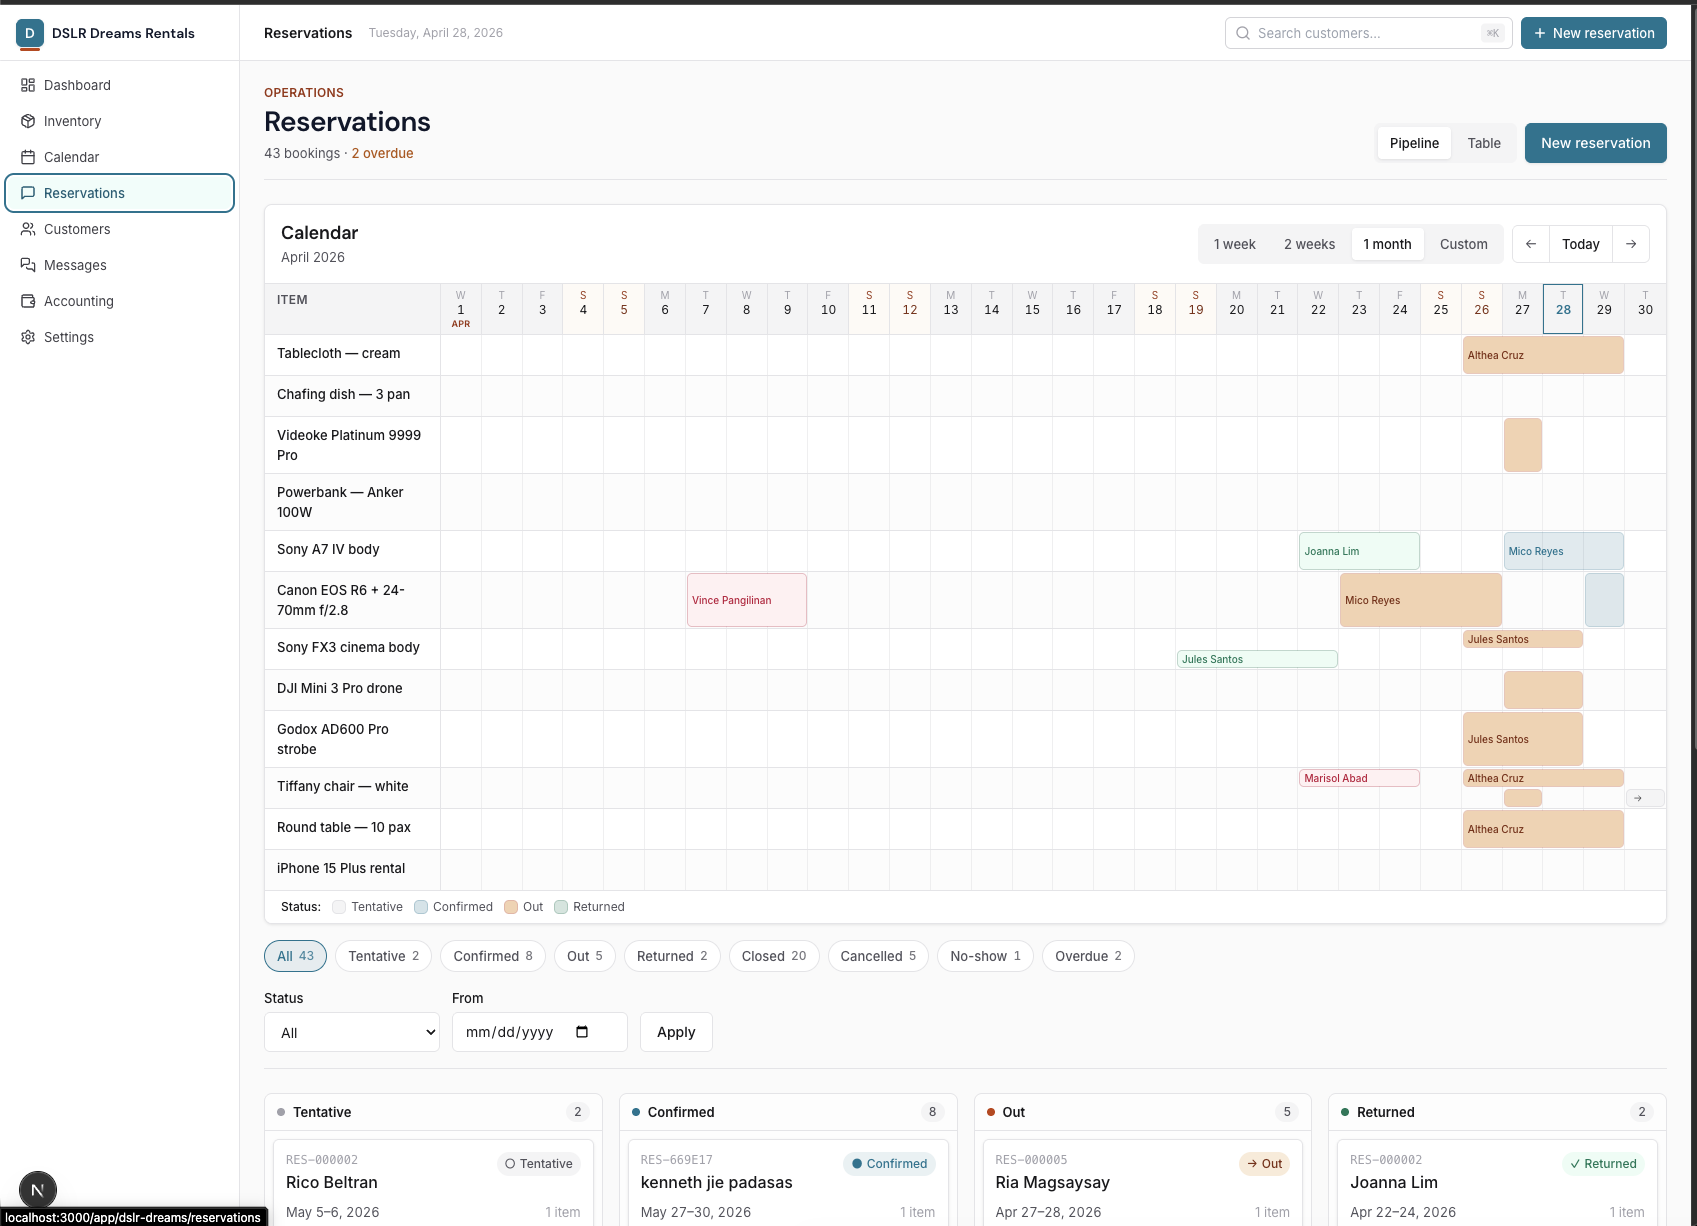
Task: Click the Joanna Lim booking bar on Sony A7
Action: (1358, 550)
